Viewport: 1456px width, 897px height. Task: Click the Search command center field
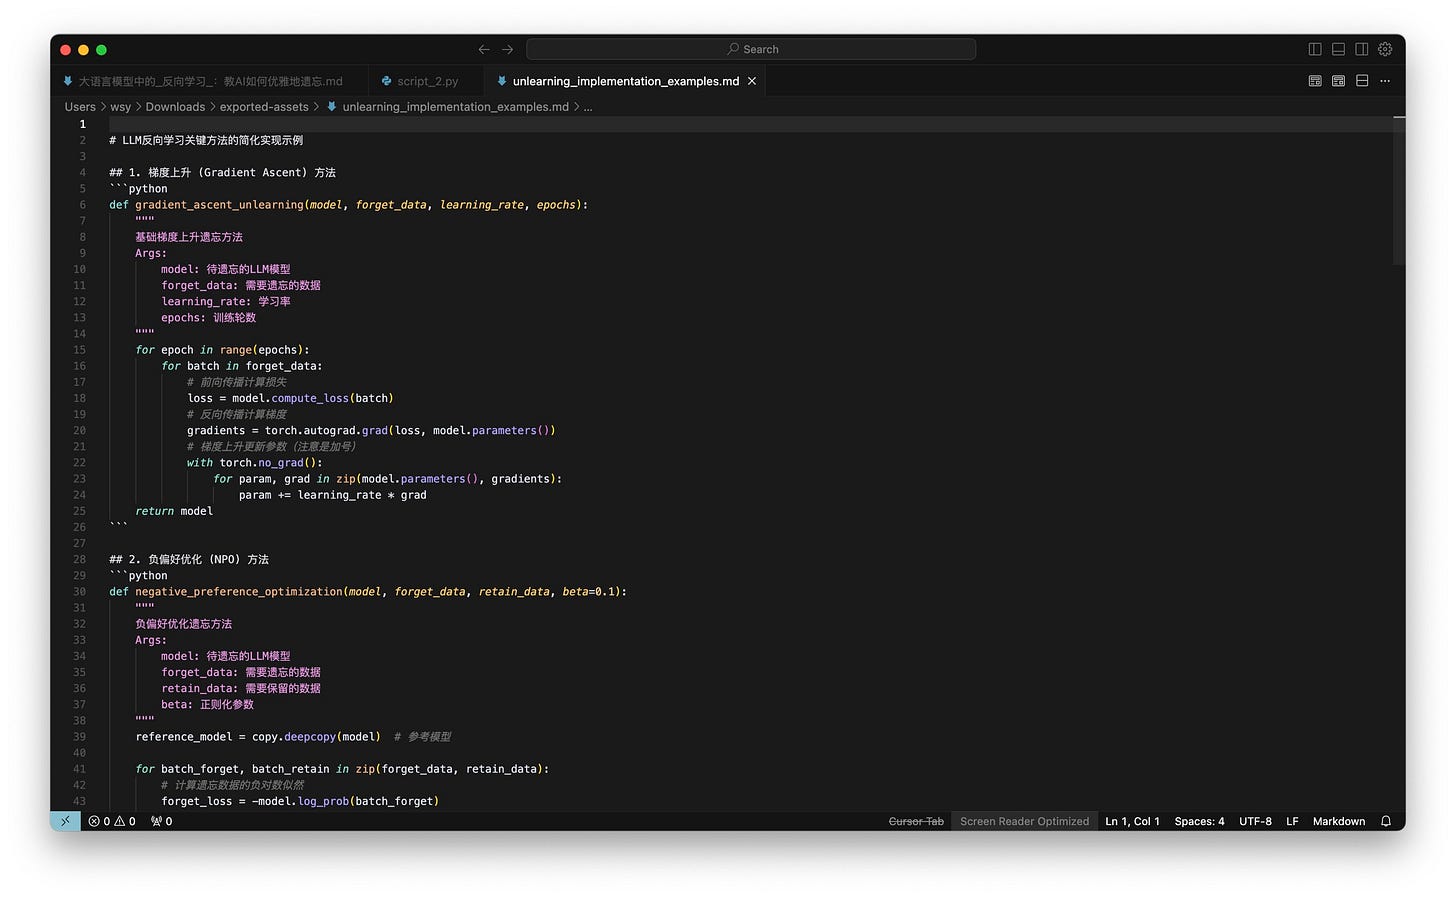pyautogui.click(x=751, y=49)
